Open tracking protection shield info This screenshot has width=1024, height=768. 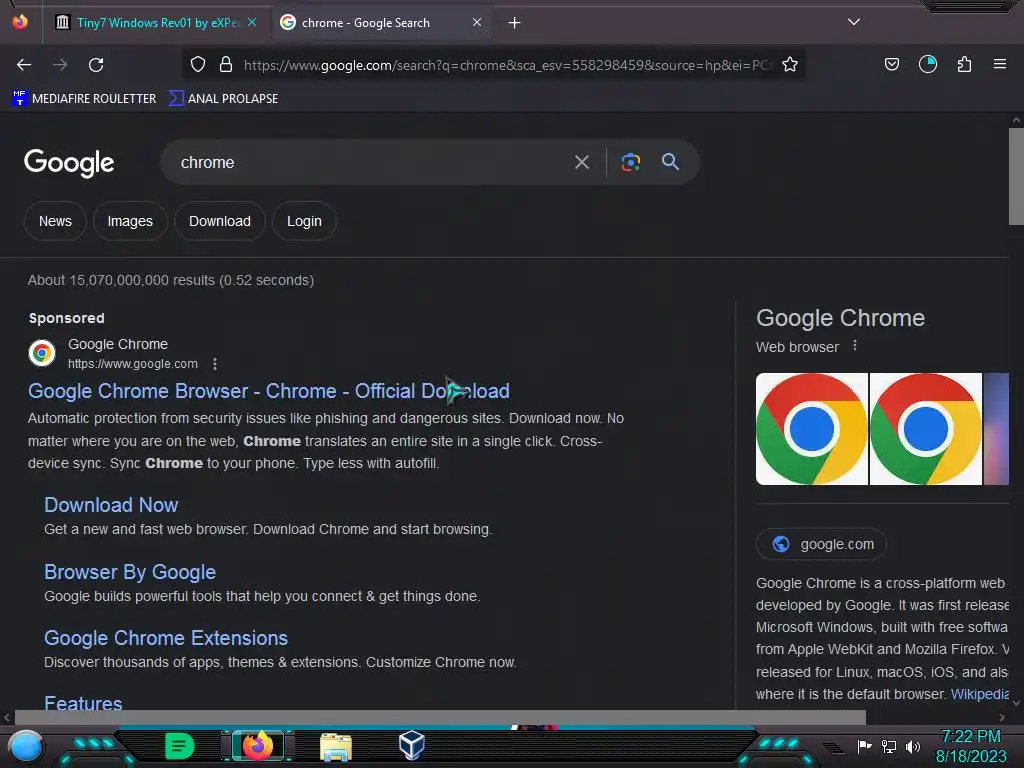[x=198, y=64]
